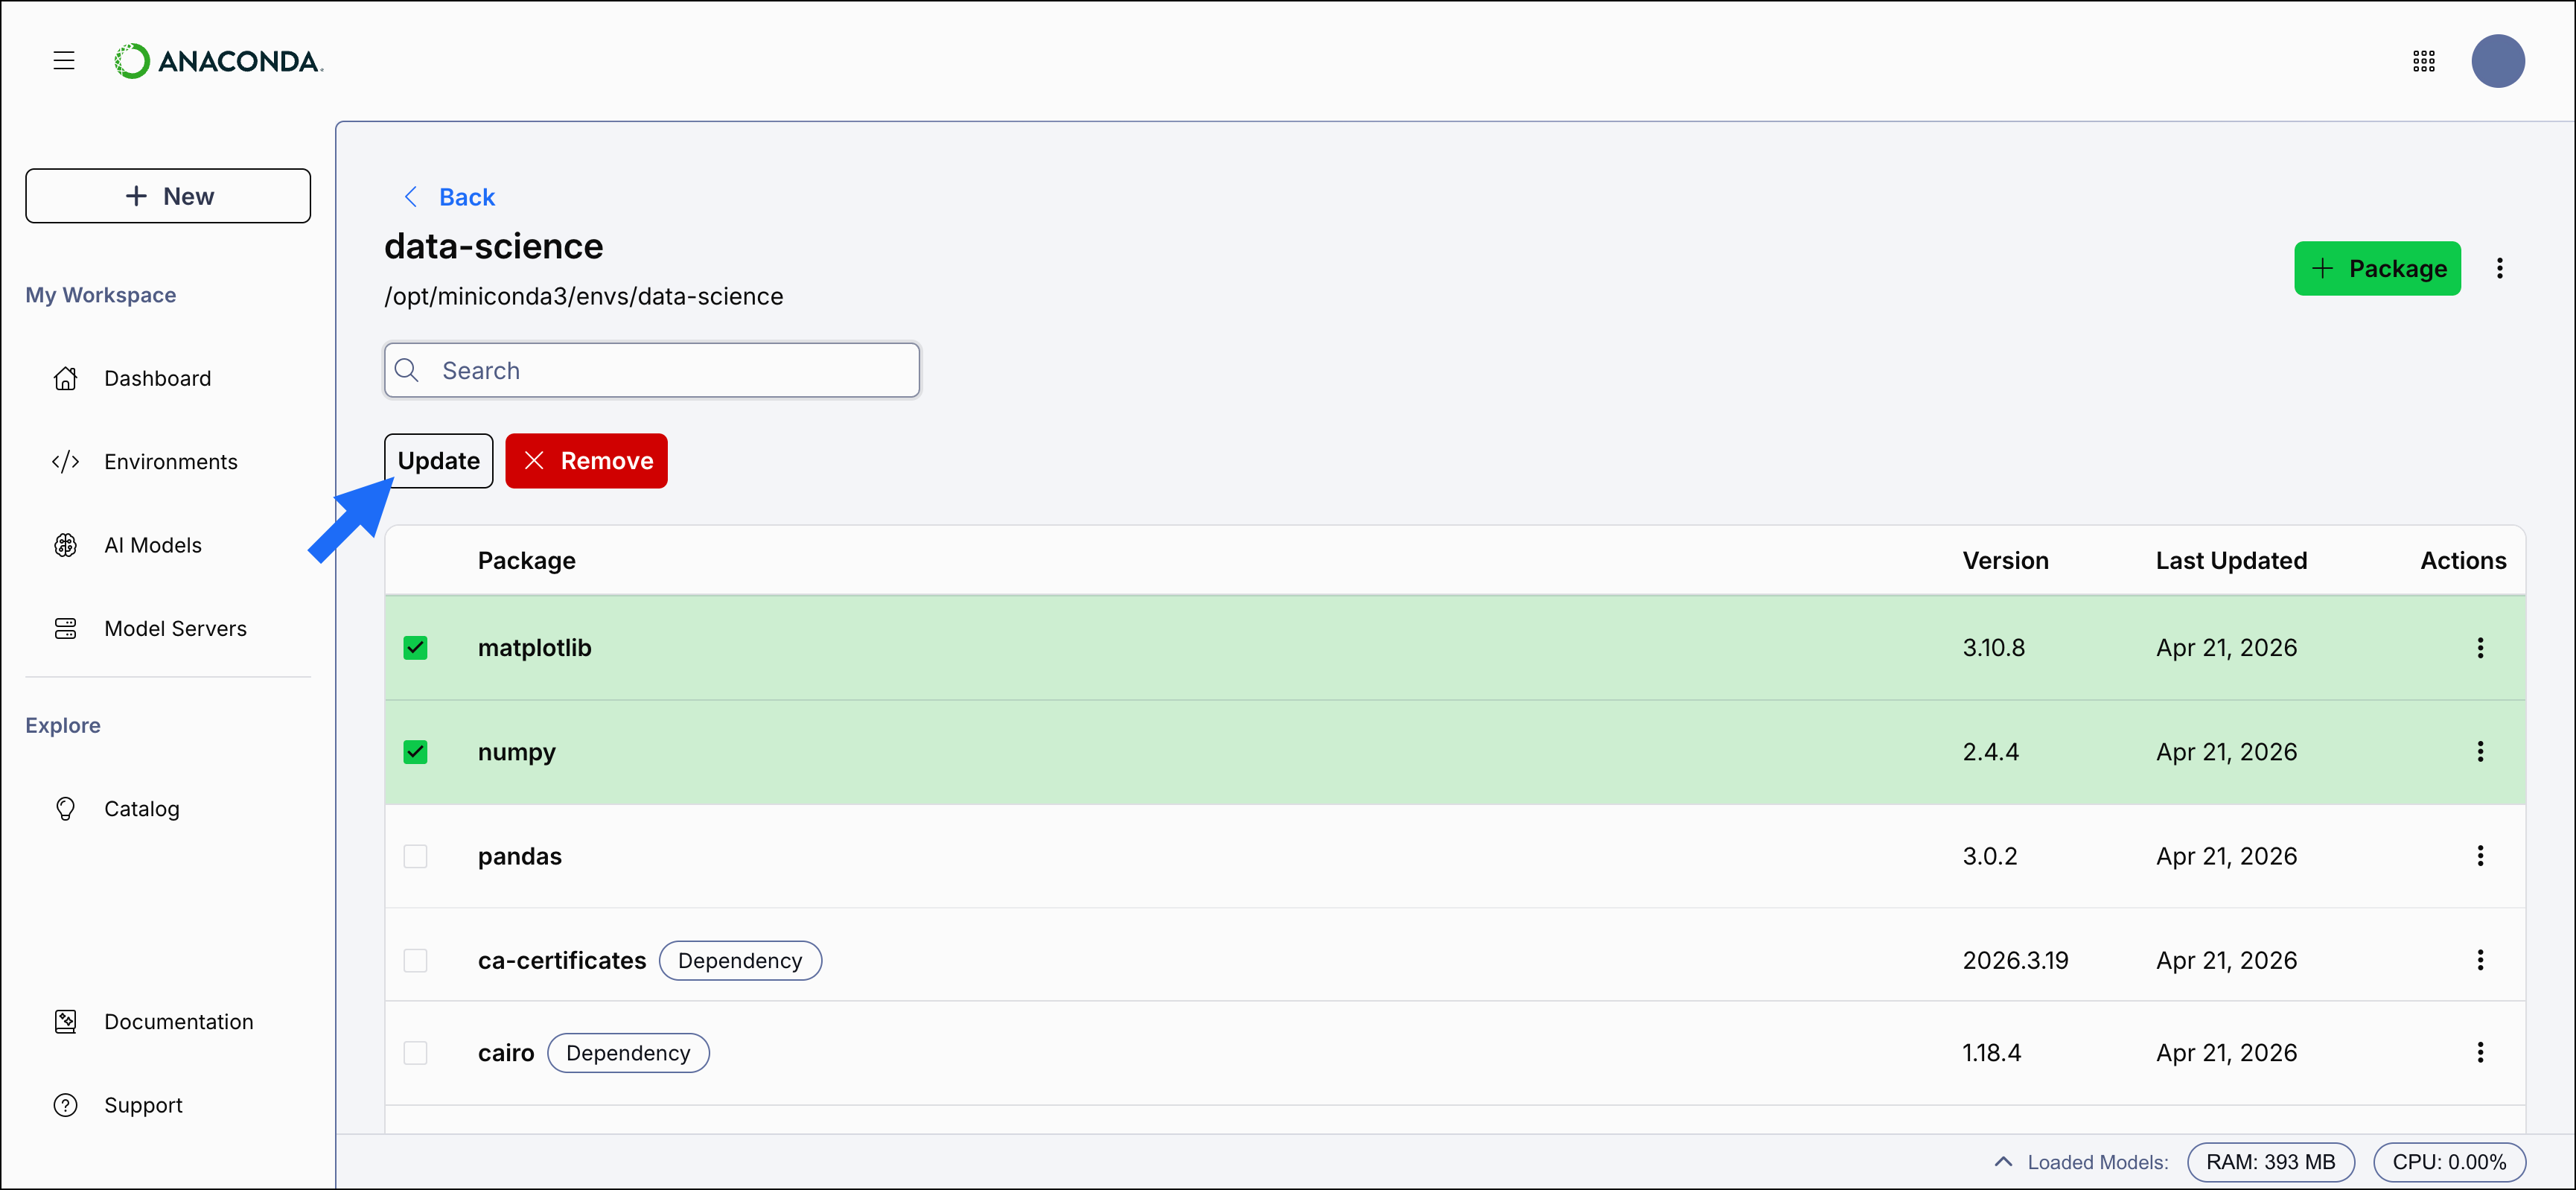This screenshot has width=2576, height=1190.
Task: Open Support in sidebar
Action: pos(143,1105)
